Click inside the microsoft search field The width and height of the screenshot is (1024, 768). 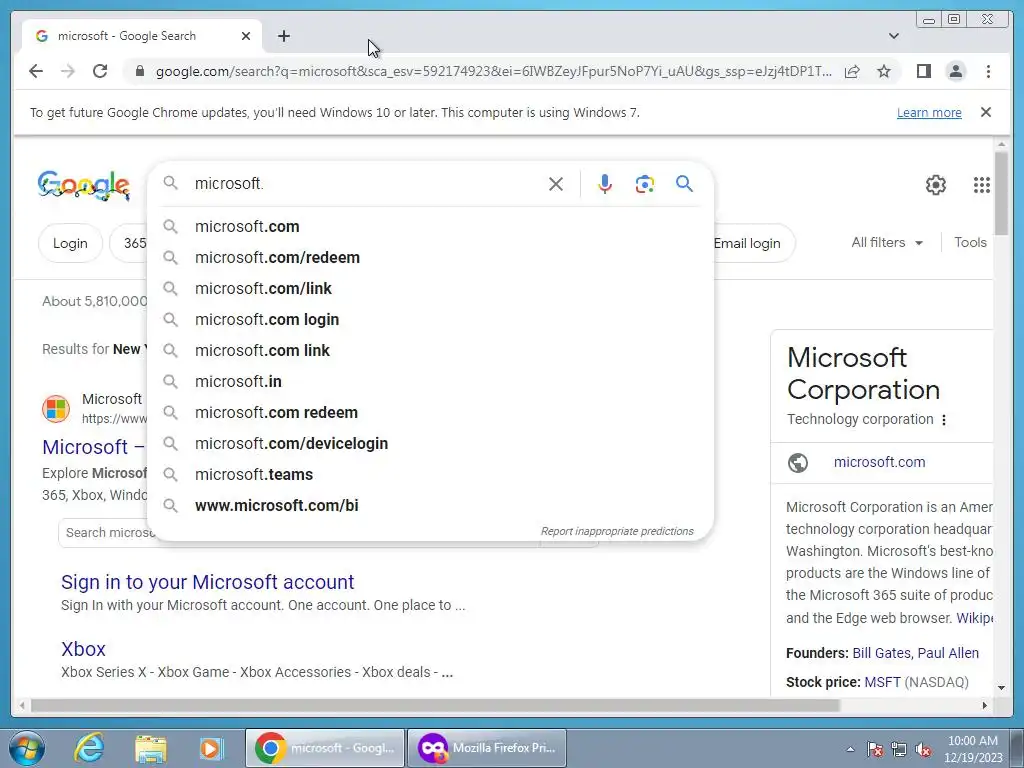(366, 184)
